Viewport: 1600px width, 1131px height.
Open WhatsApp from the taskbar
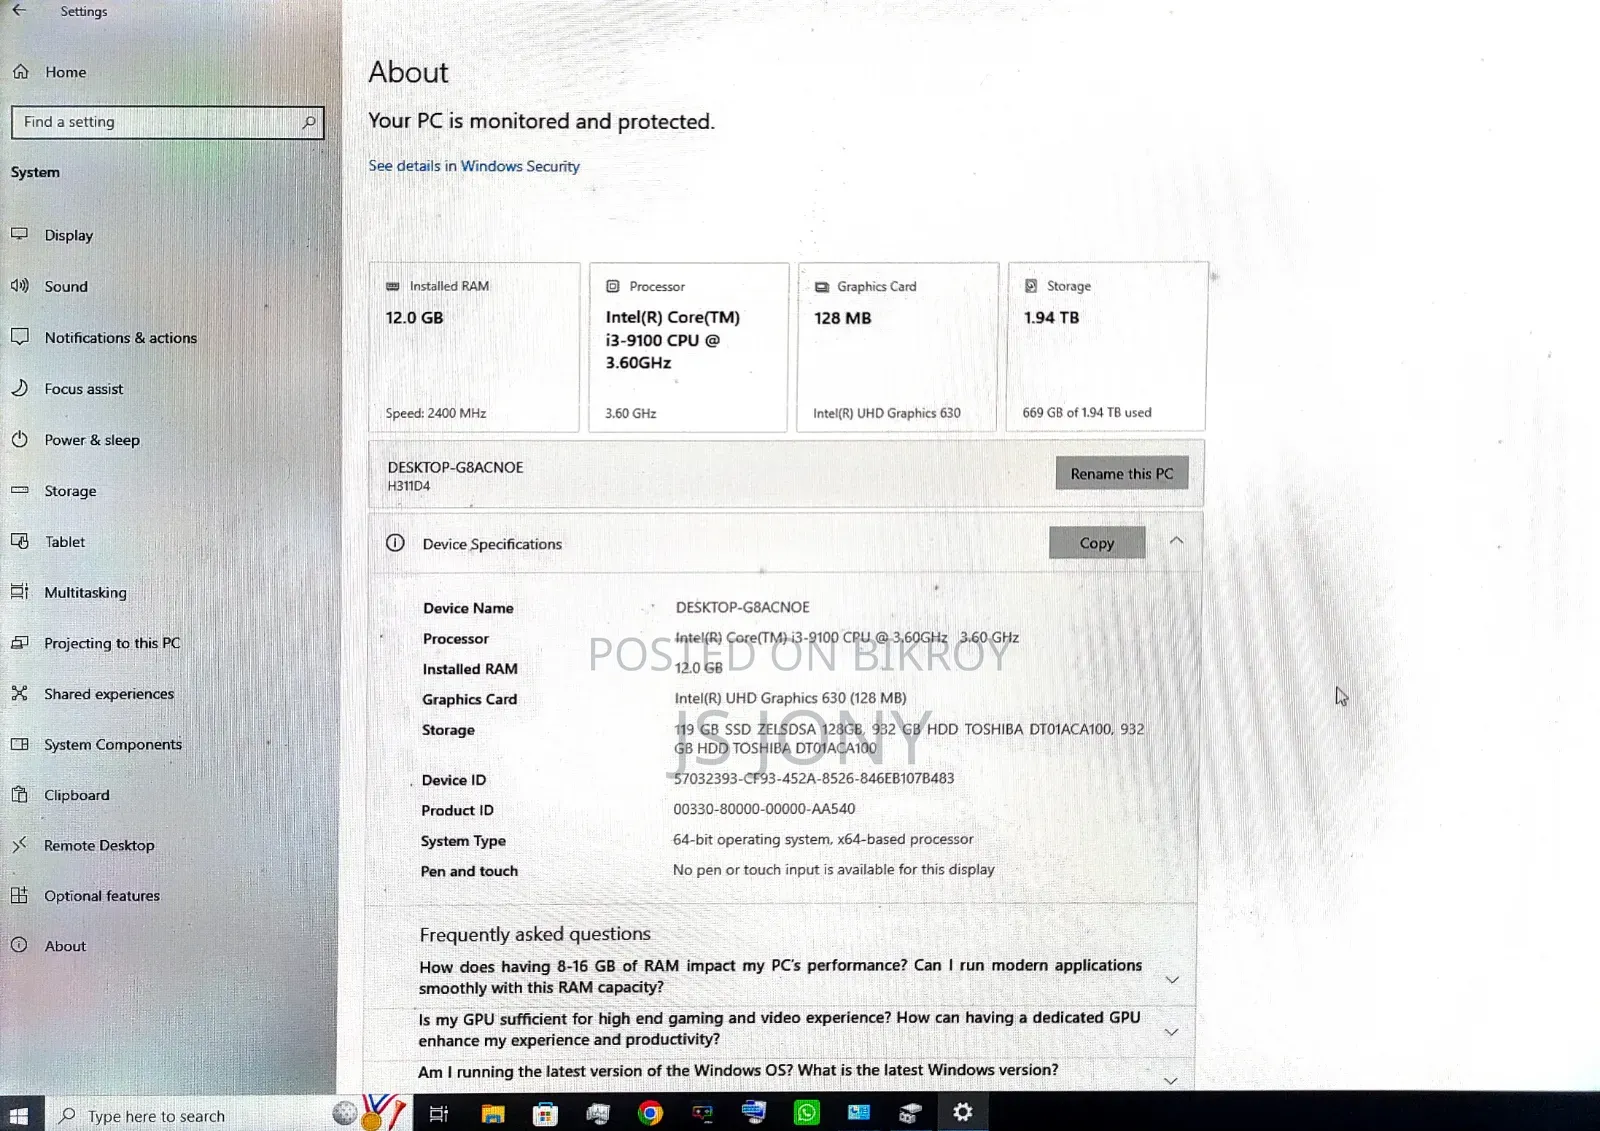(x=806, y=1112)
